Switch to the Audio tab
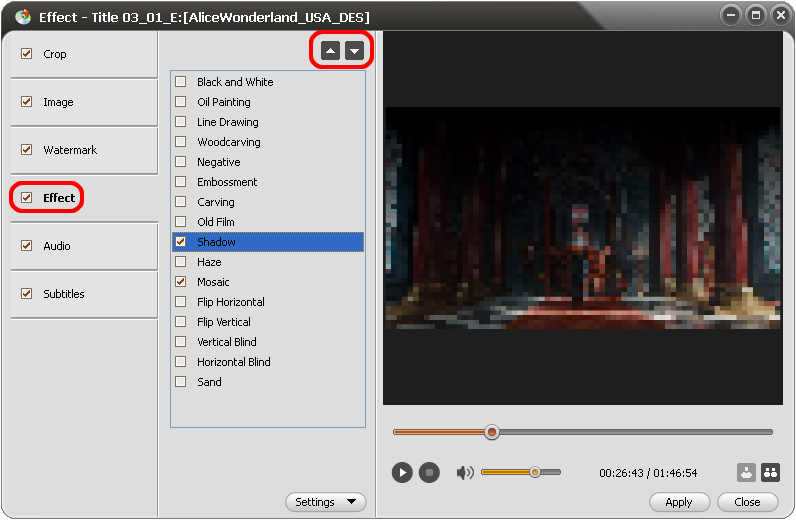The image size is (796, 520). tap(84, 246)
